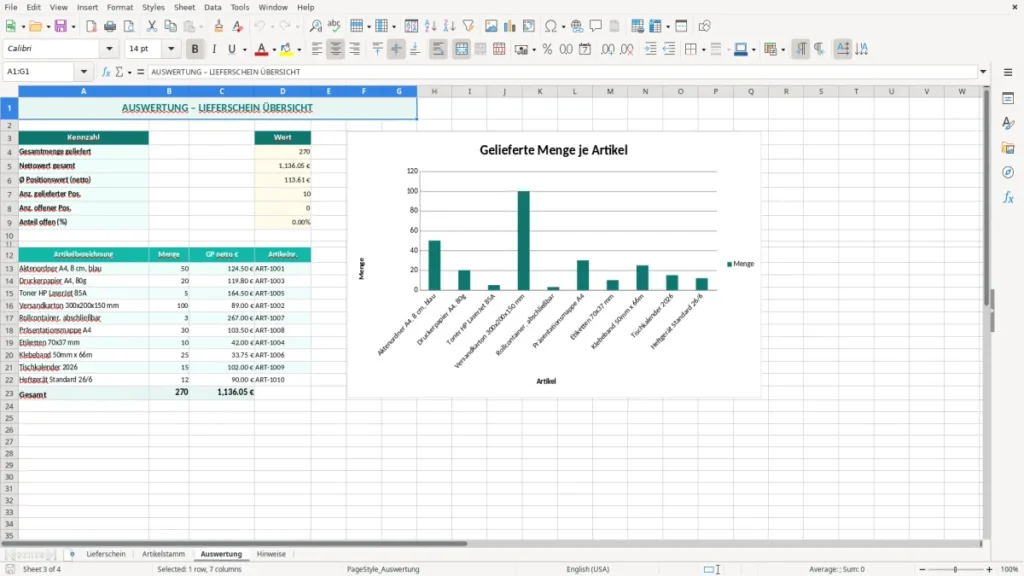Viewport: 1024px width, 576px height.
Task: Open the Format menu
Action: pyautogui.click(x=120, y=7)
